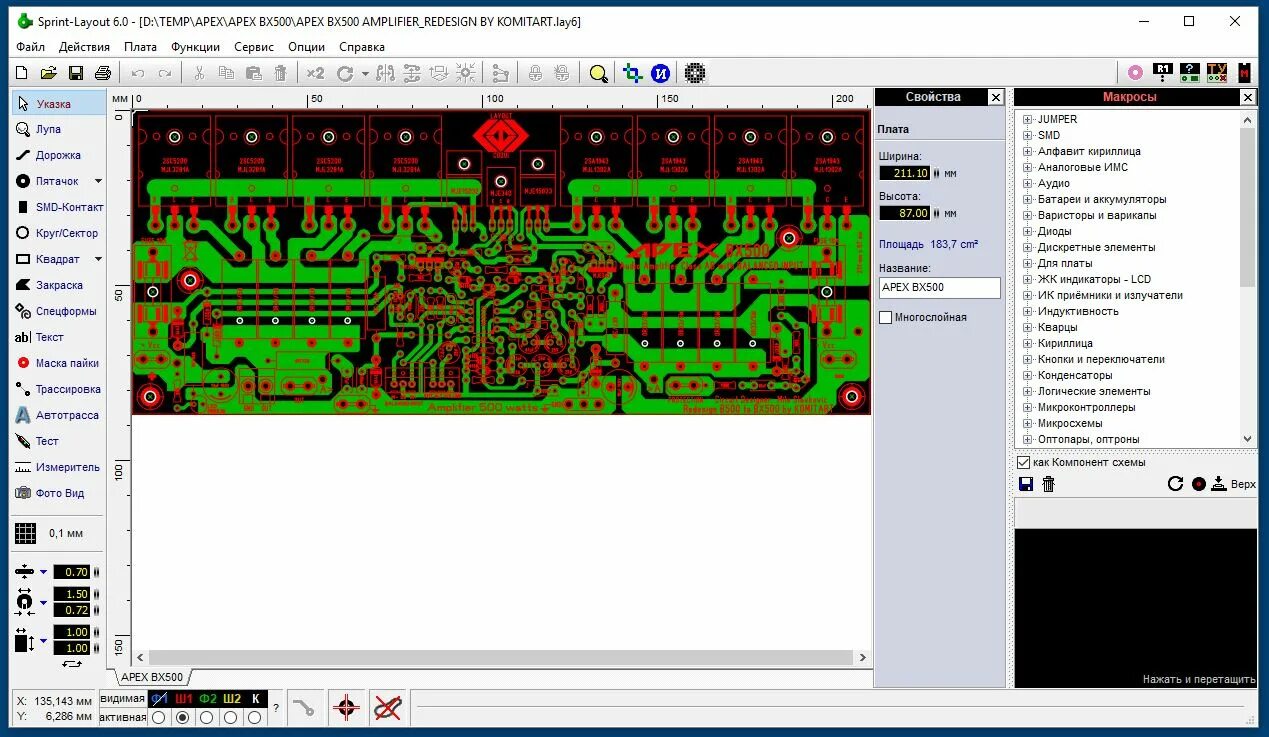1269x737 pixels.
Task: Toggle Многослойная multilayer checkbox
Action: pos(885,317)
